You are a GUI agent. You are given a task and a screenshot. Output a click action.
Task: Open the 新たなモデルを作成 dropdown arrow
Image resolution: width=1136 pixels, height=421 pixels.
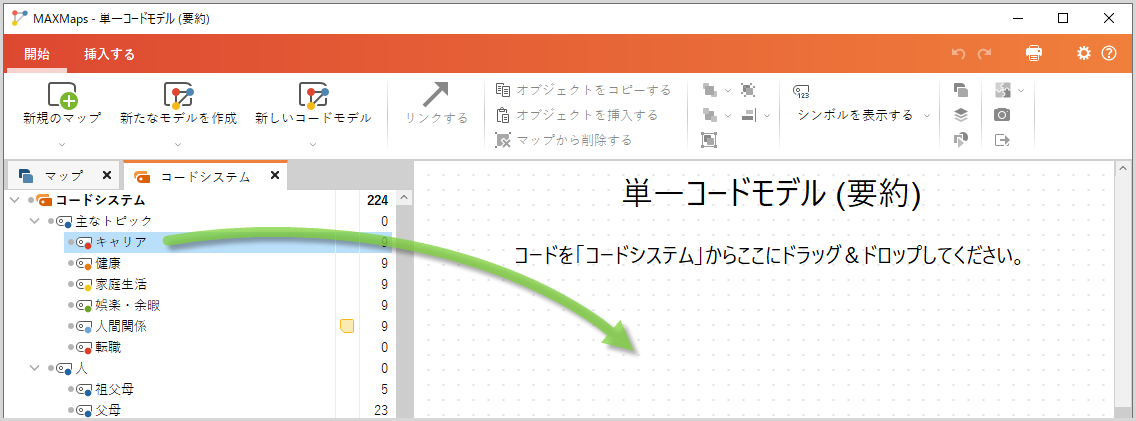pos(178,143)
